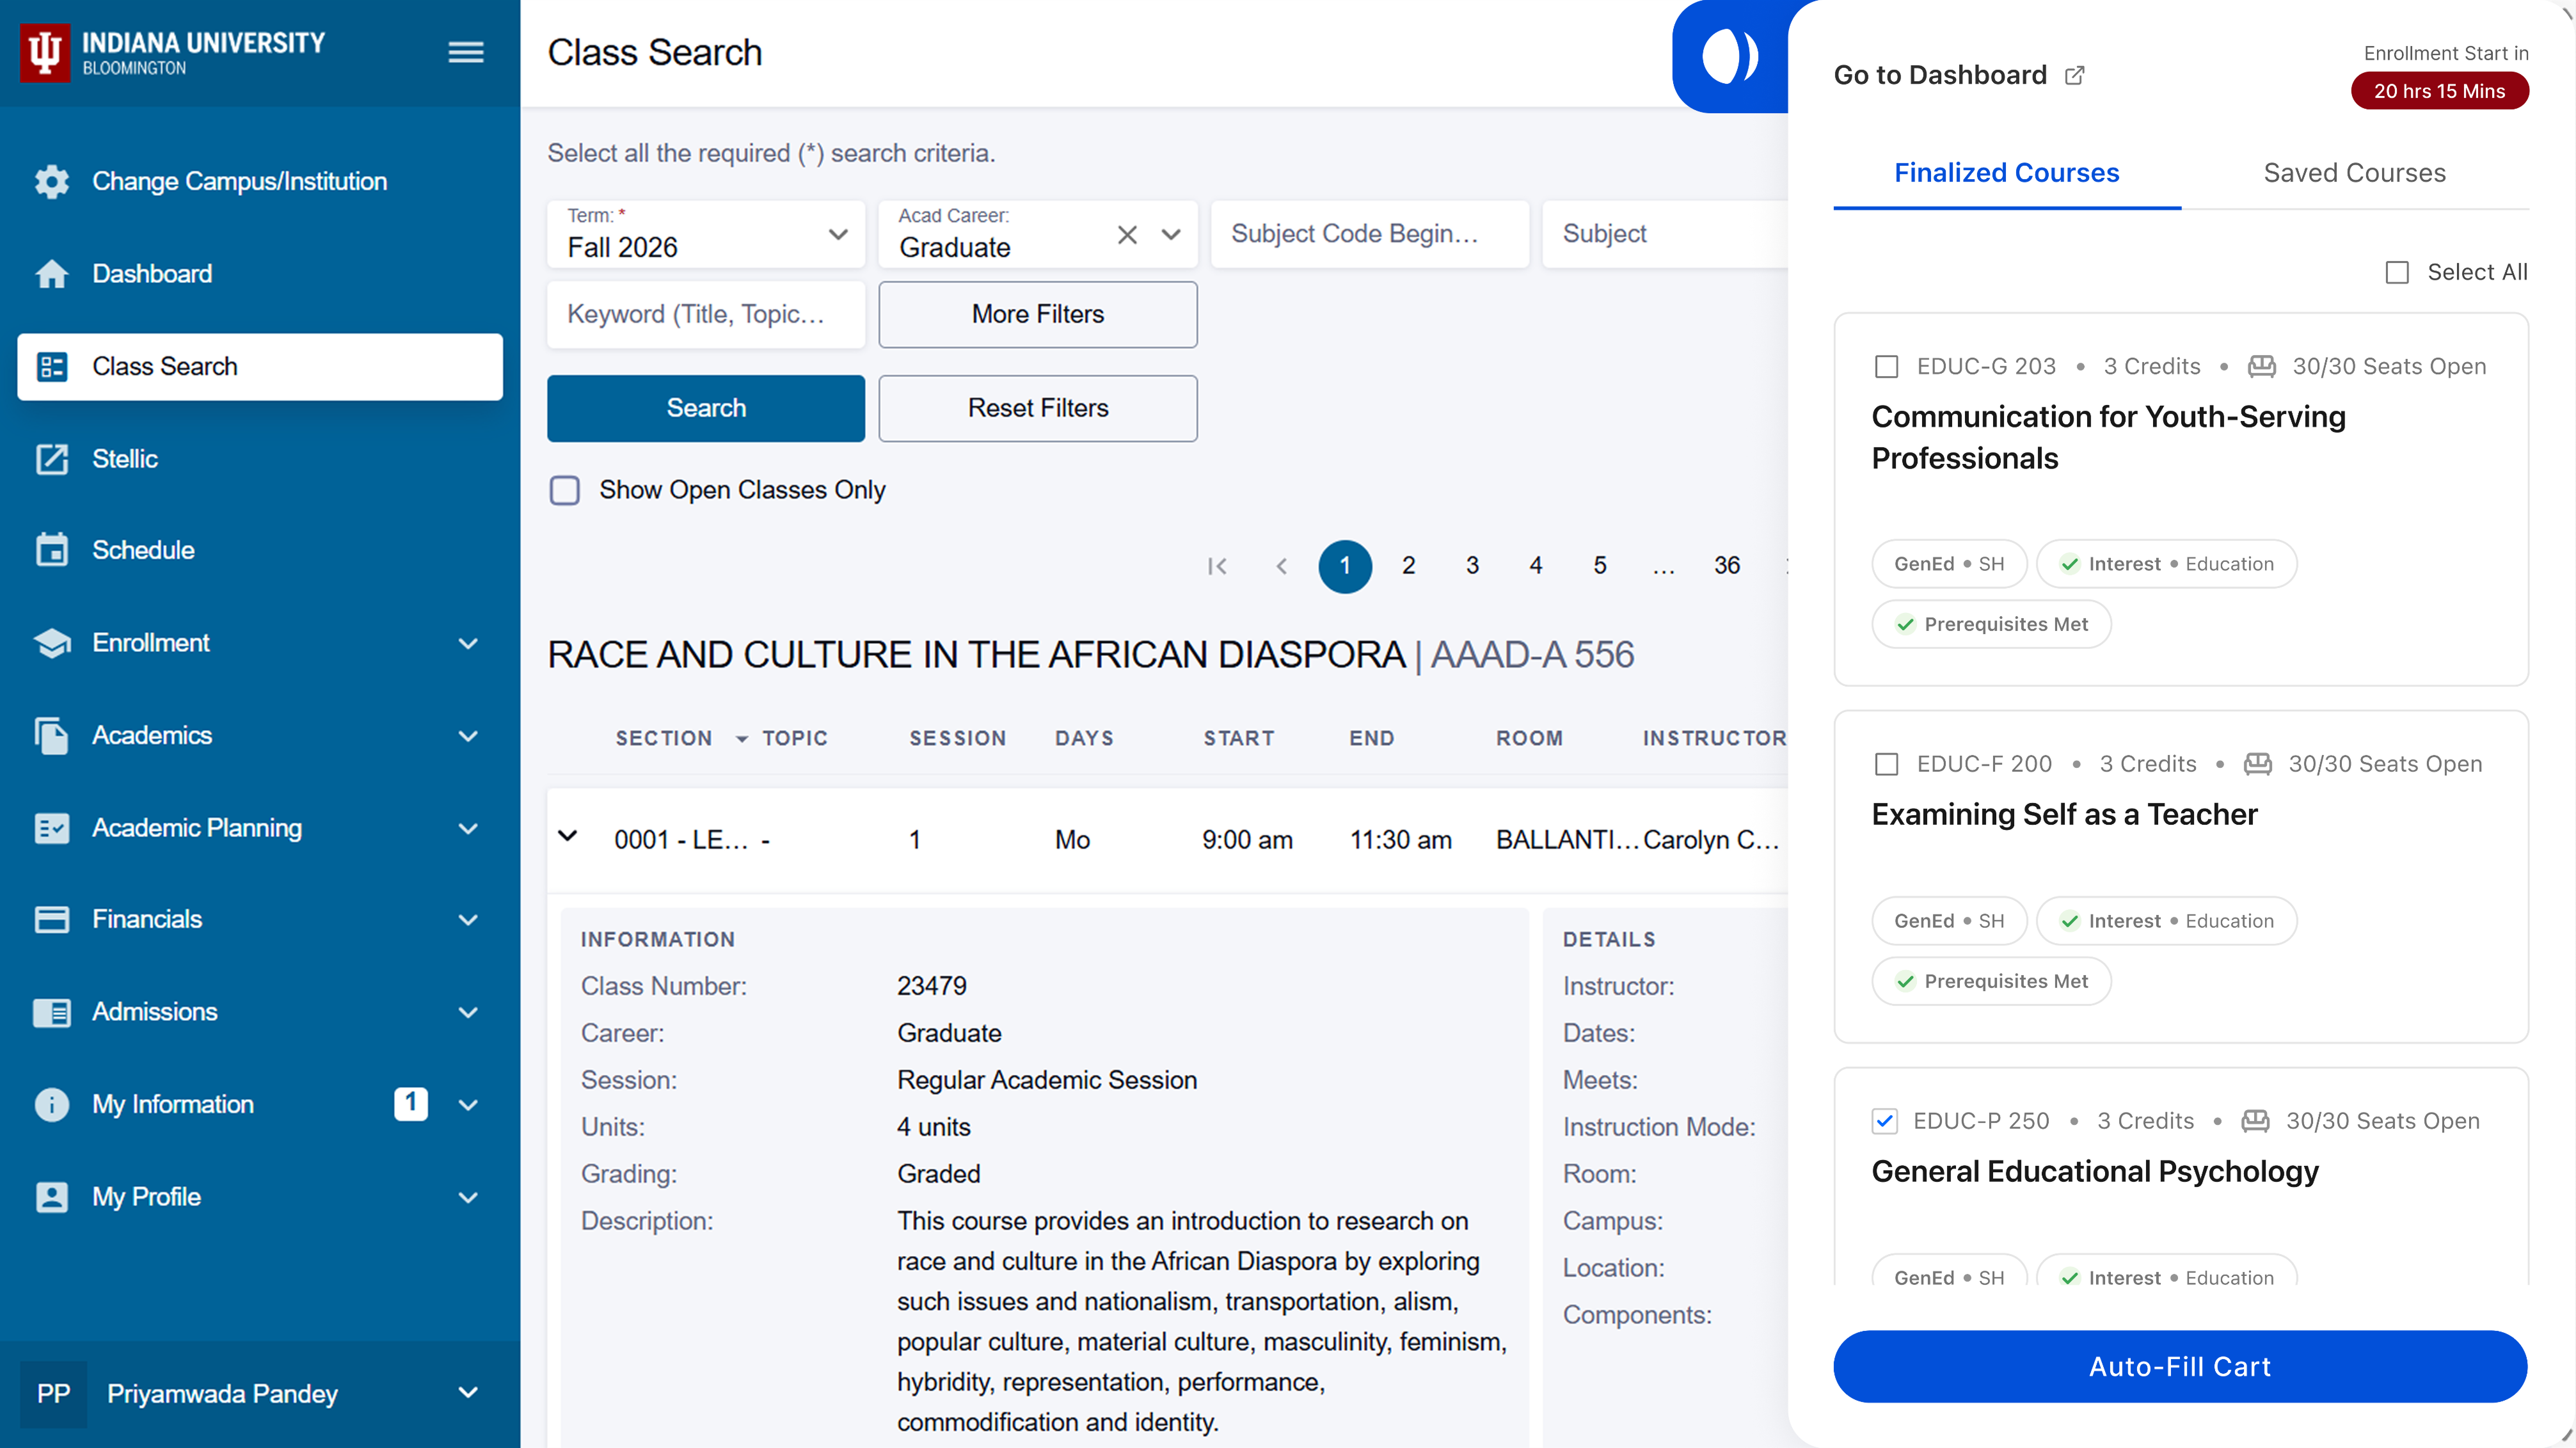
Task: Expand the Academics menu chevron
Action: pyautogui.click(x=468, y=736)
